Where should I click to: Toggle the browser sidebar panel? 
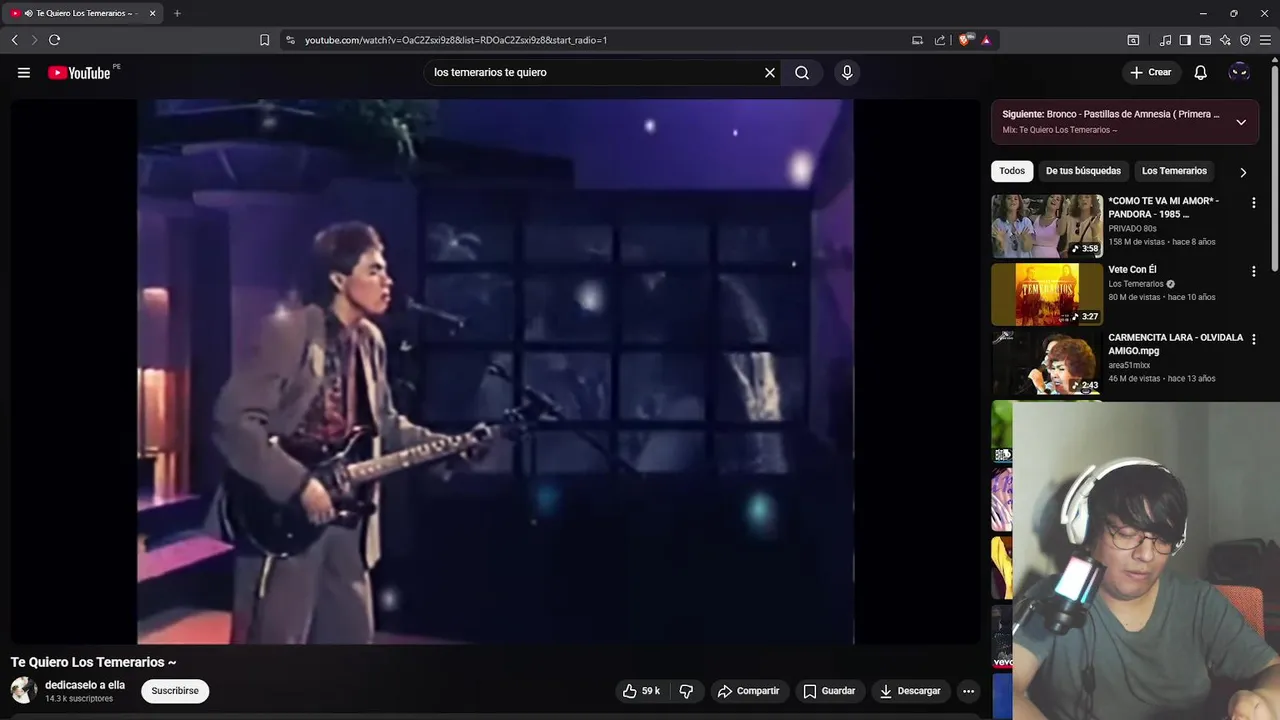pos(1185,40)
